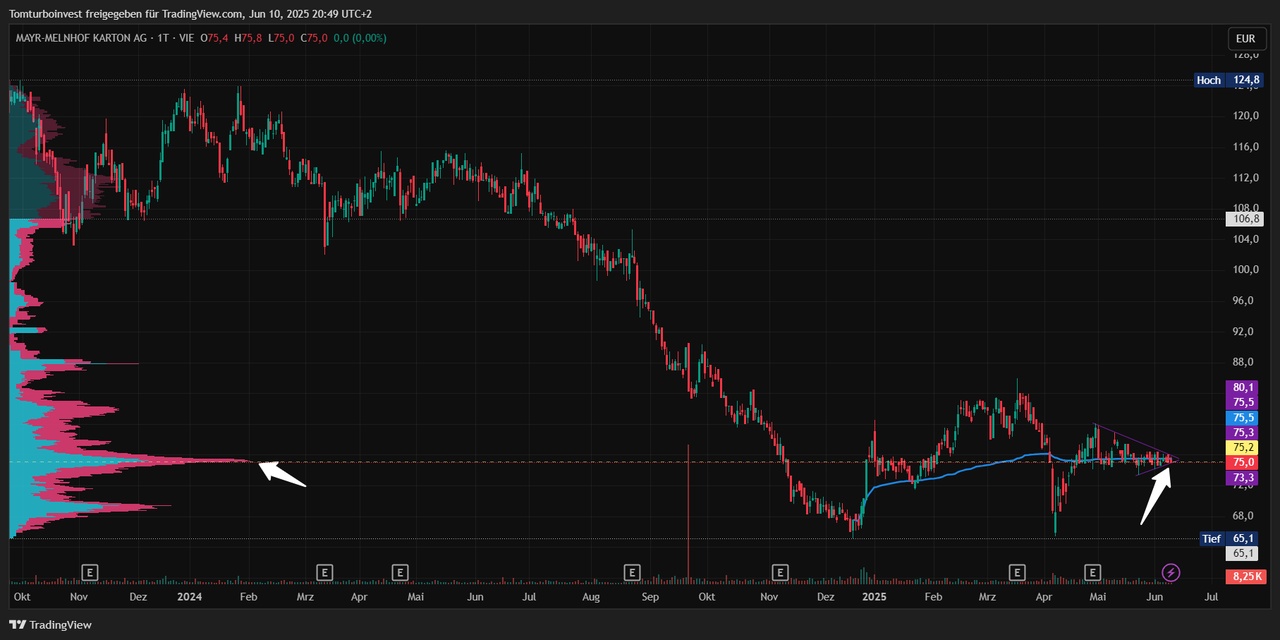This screenshot has height=640, width=1280.
Task: Click the E earnings marker just after Nov 2024
Action: 780,572
